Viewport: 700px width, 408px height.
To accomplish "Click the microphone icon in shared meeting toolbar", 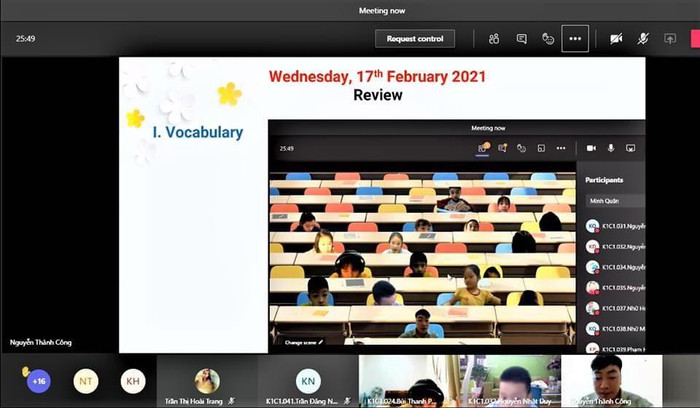I will point(610,148).
